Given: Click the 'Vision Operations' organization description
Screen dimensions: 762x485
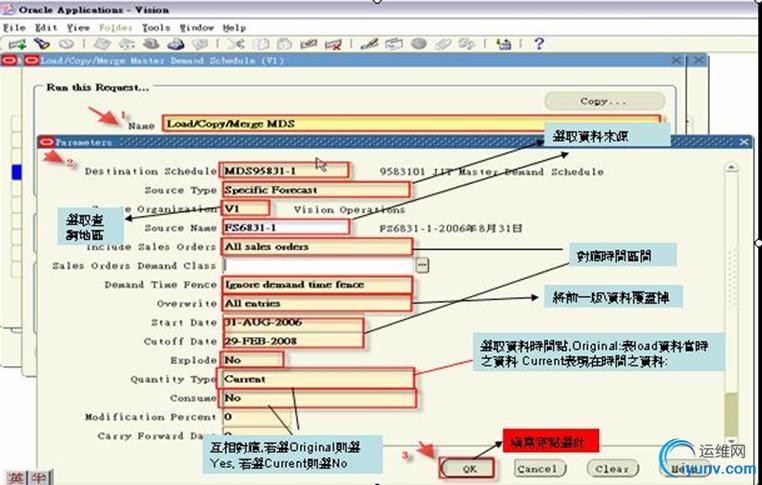Looking at the screenshot, I should 349,209.
